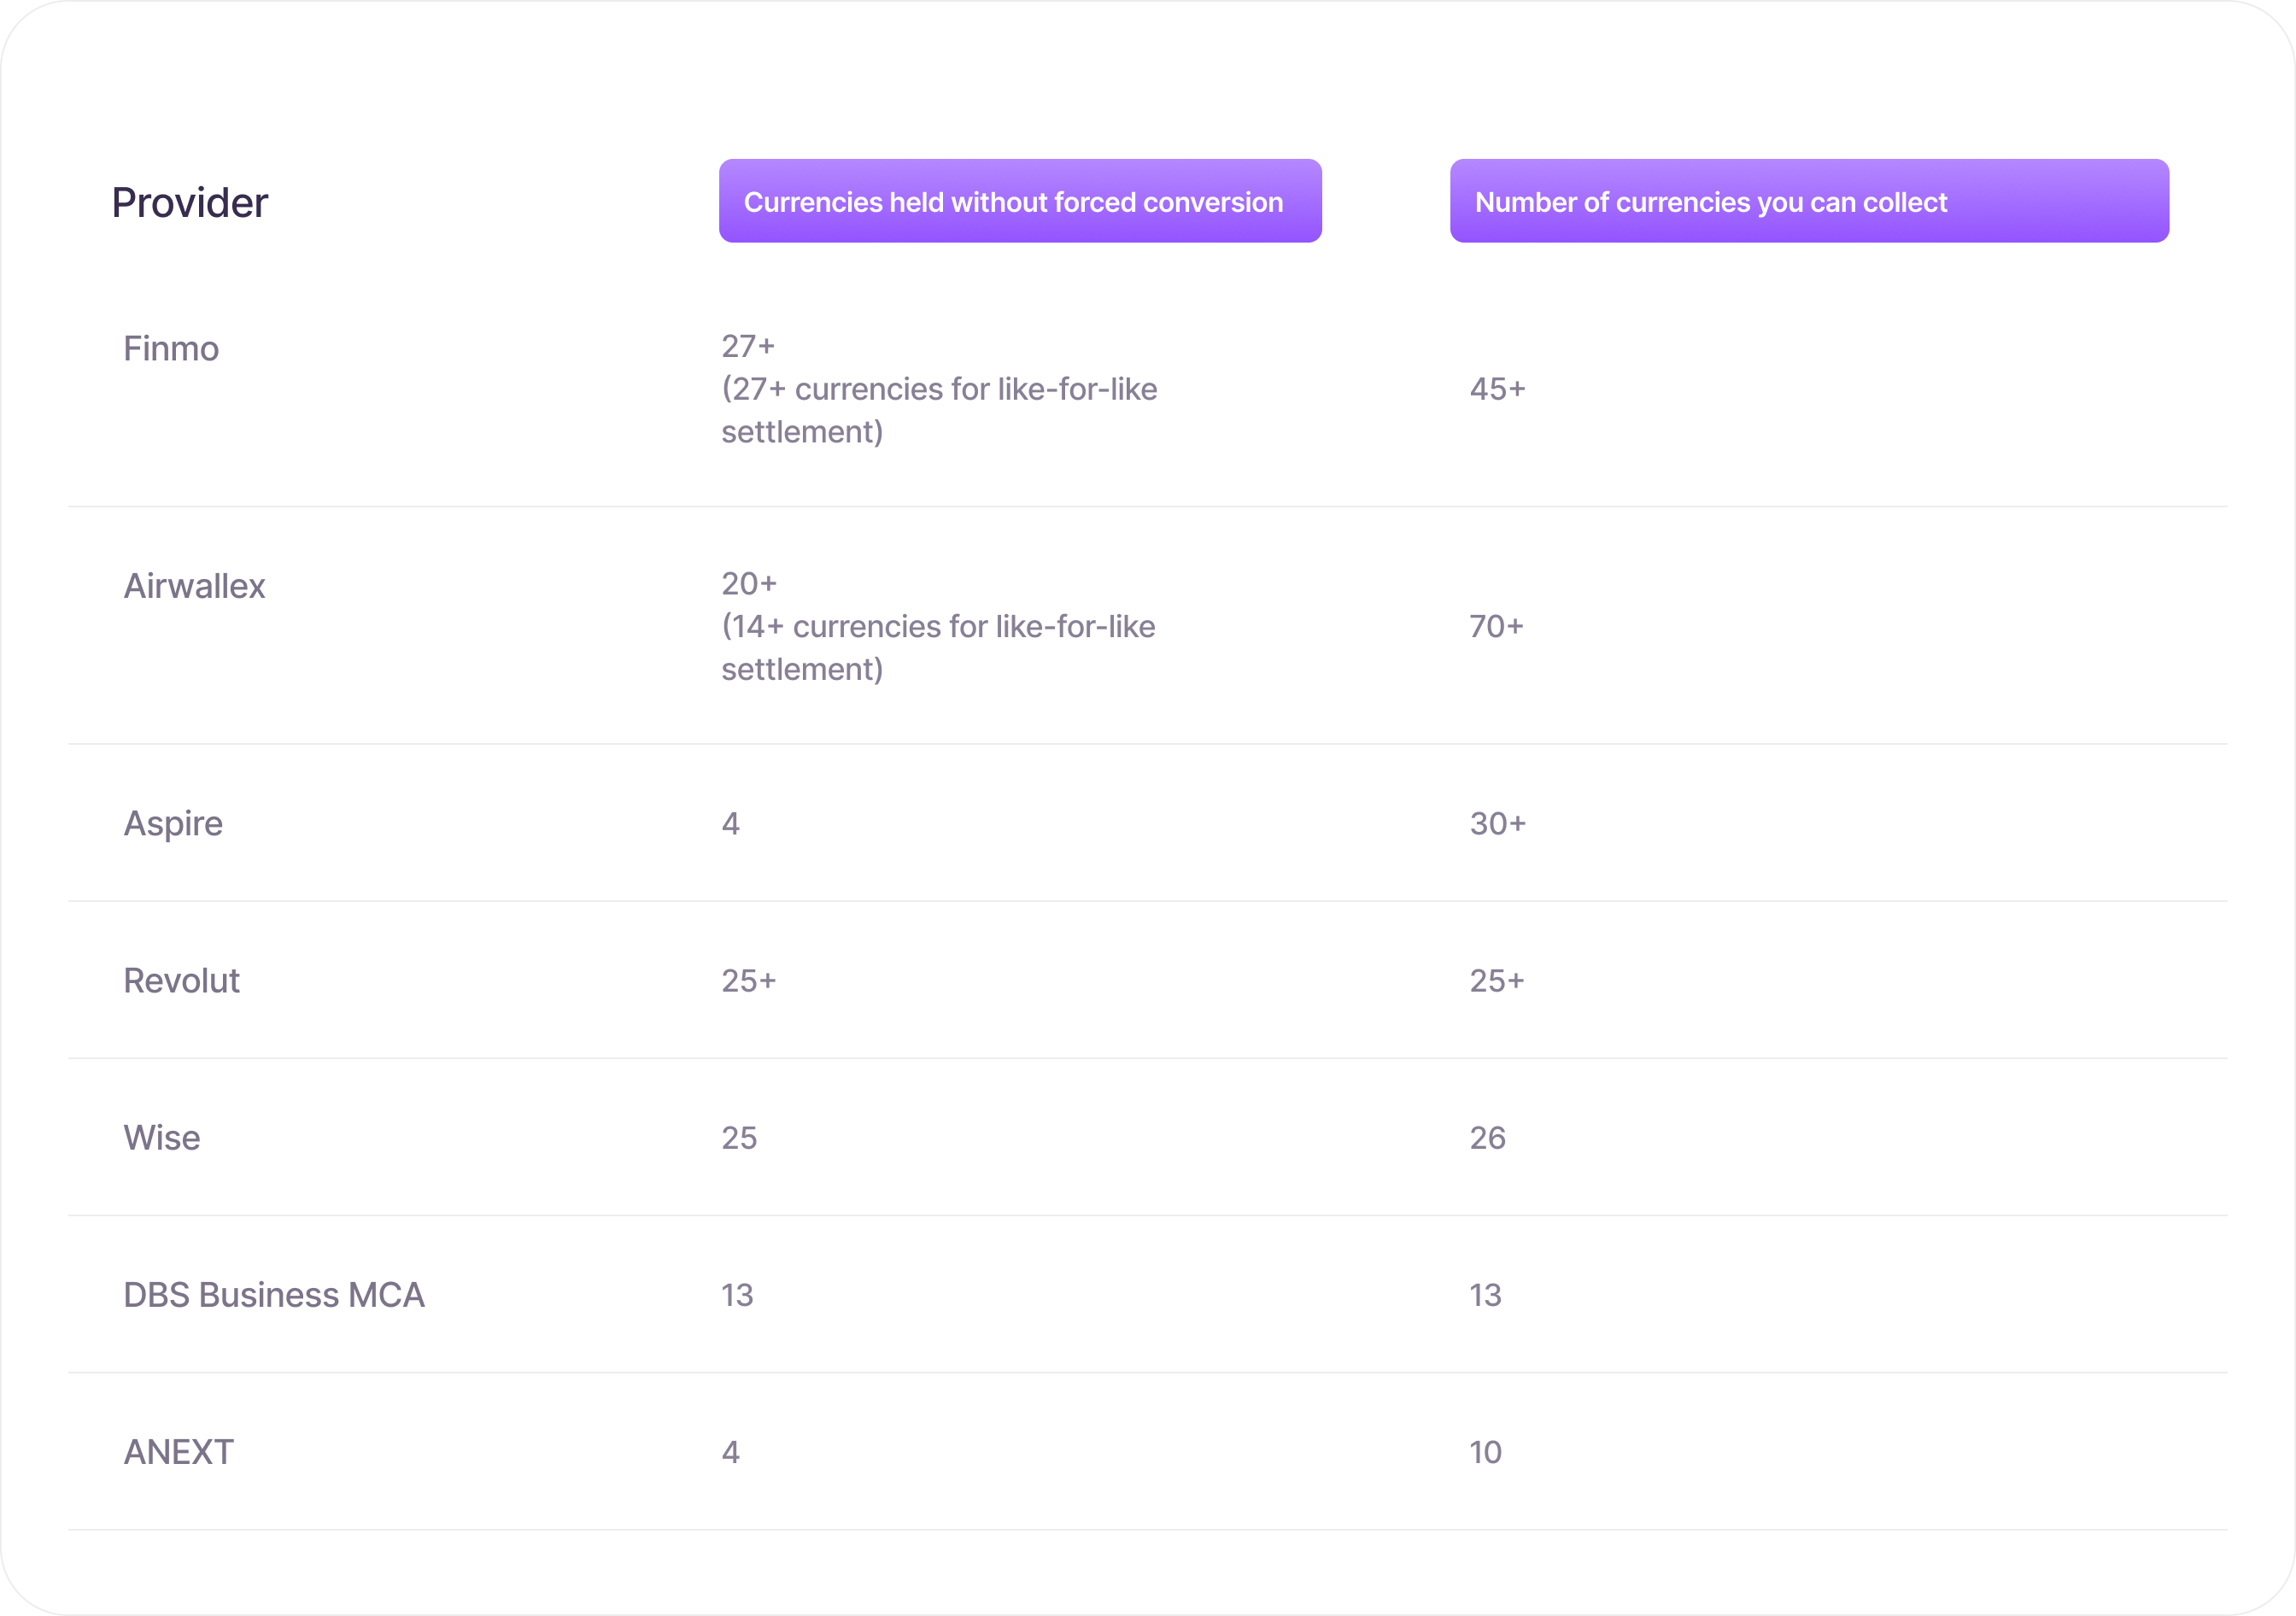The image size is (2296, 1616).
Task: Click the Airwallex provider name
Action: tap(194, 586)
